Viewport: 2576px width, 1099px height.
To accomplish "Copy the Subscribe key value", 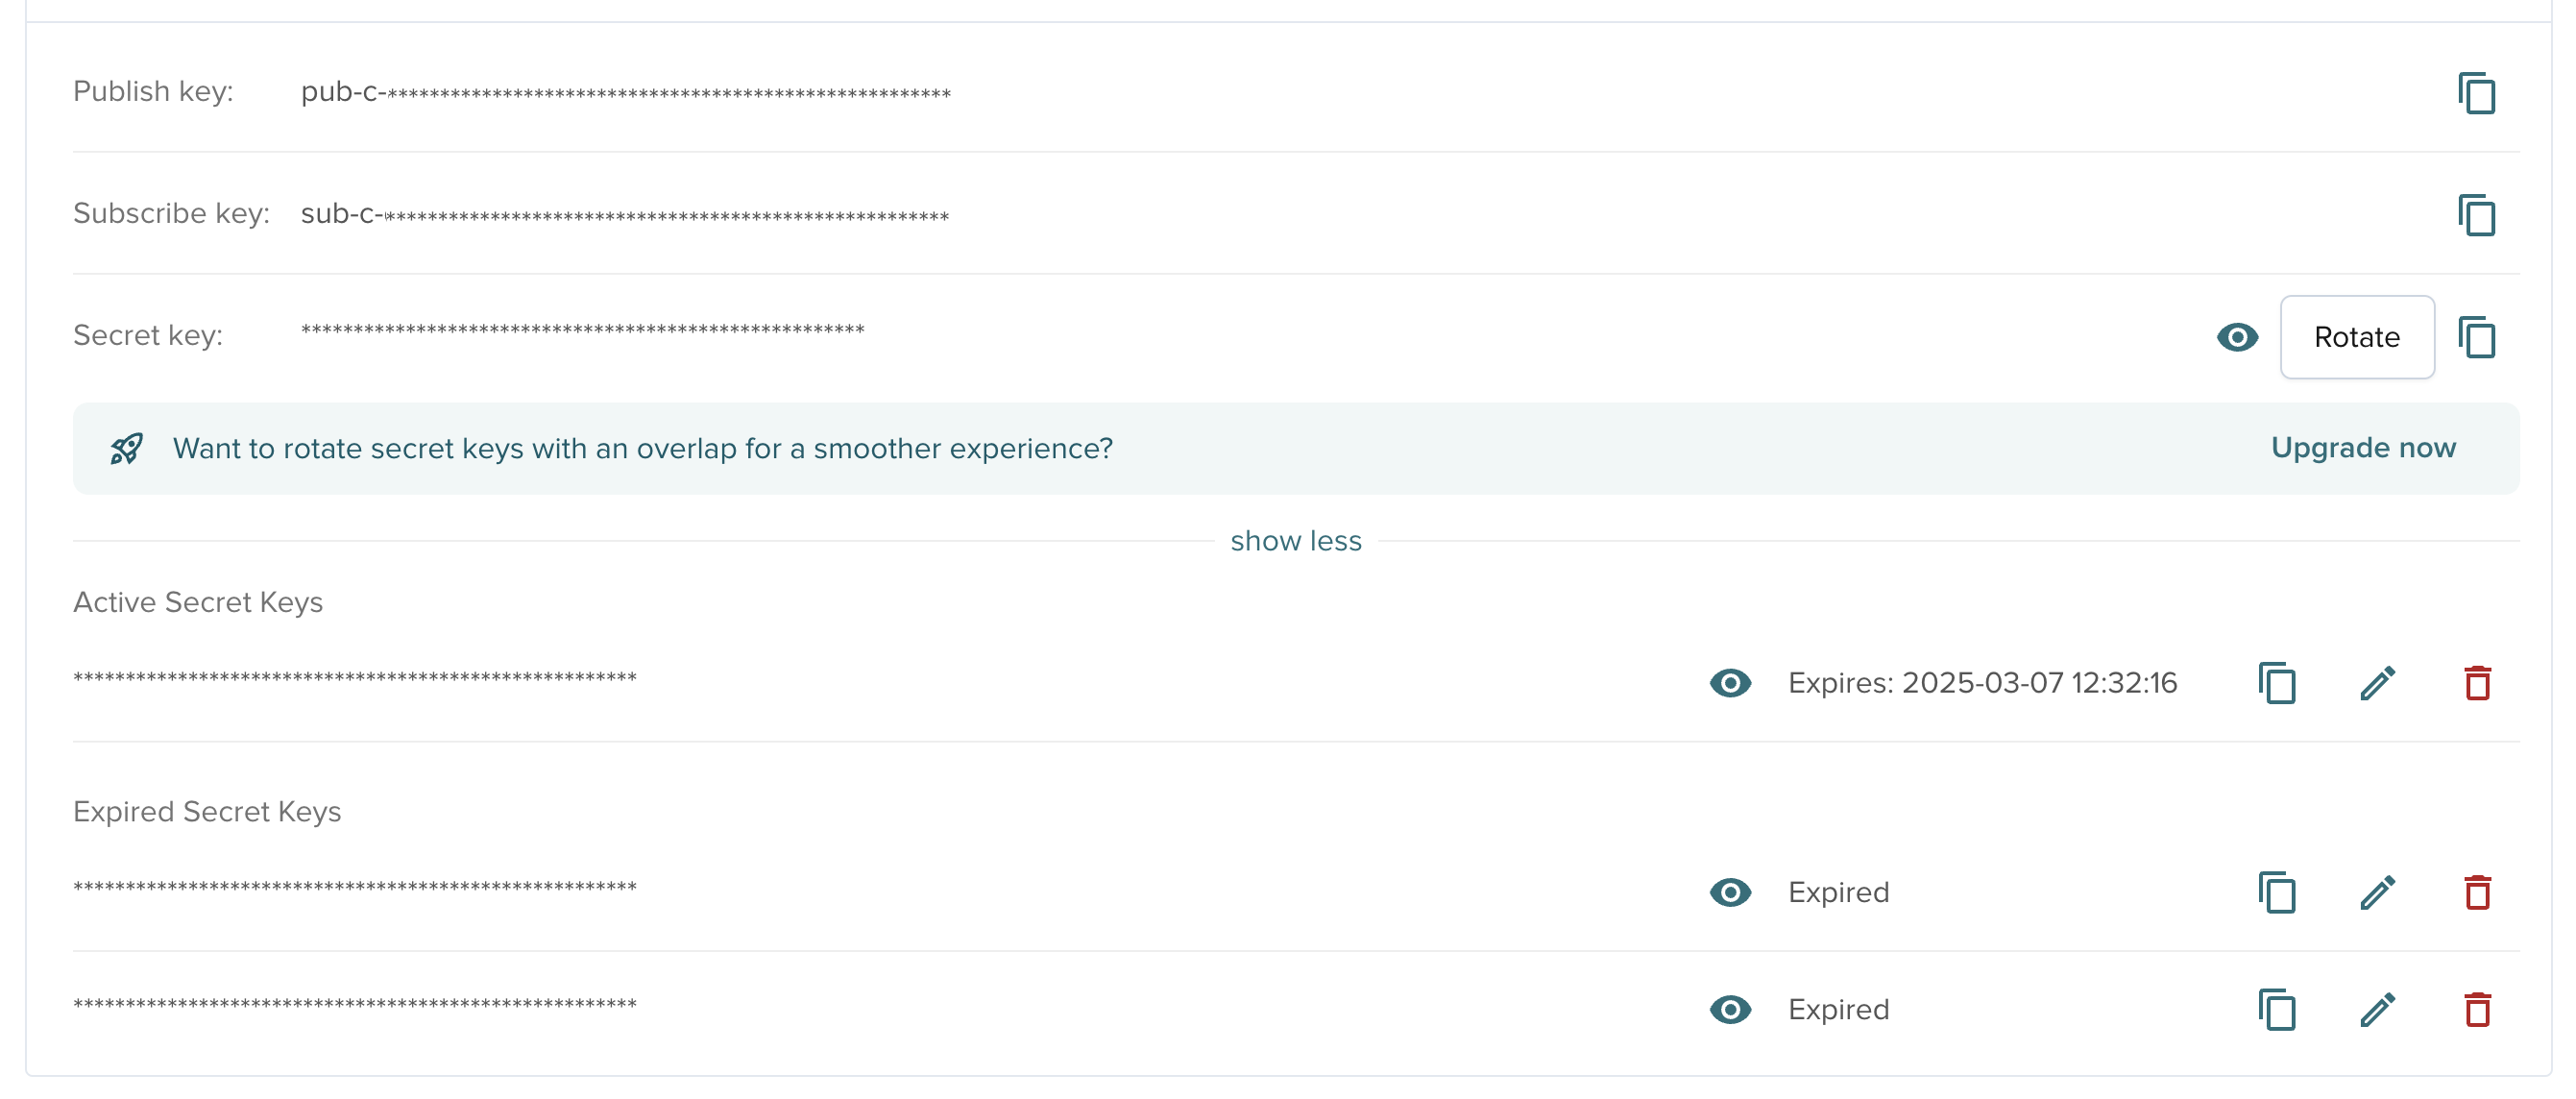I will (2476, 216).
